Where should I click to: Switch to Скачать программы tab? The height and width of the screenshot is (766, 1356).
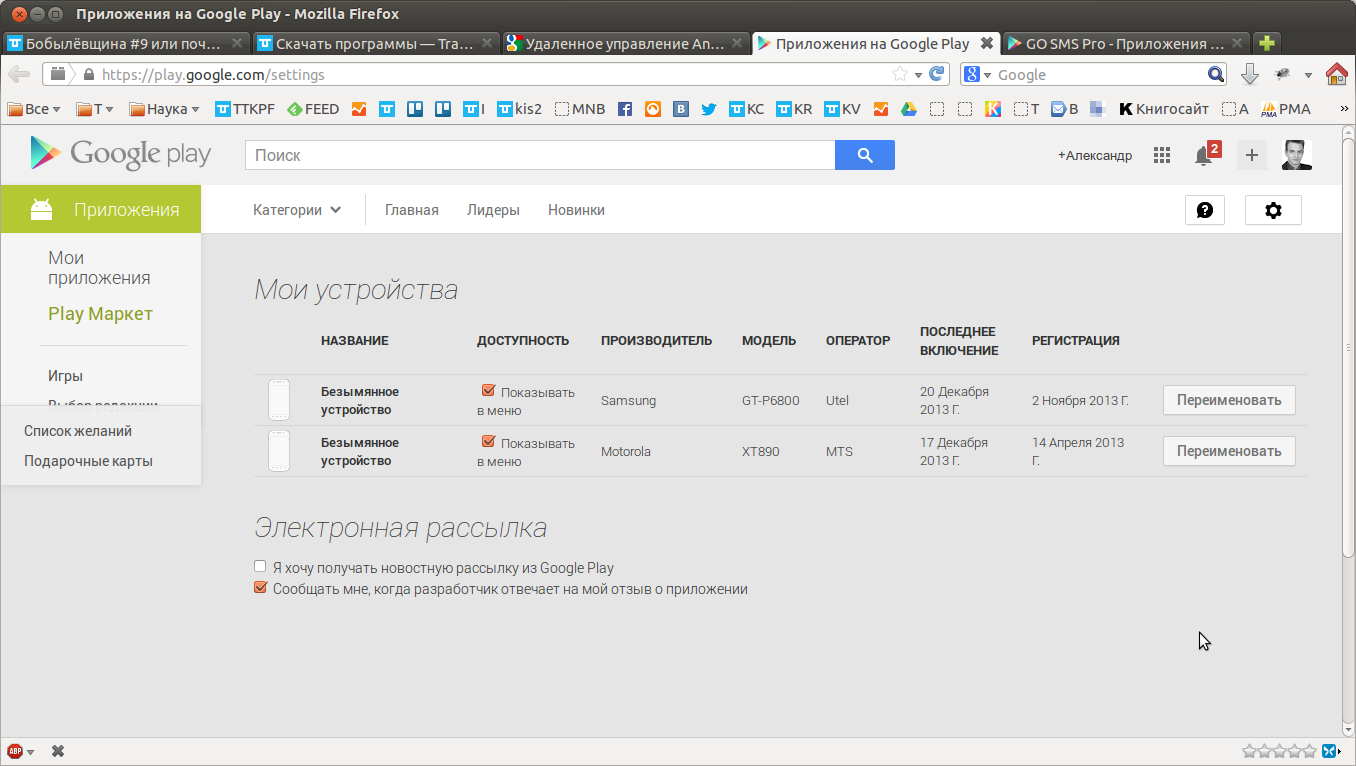coord(376,43)
